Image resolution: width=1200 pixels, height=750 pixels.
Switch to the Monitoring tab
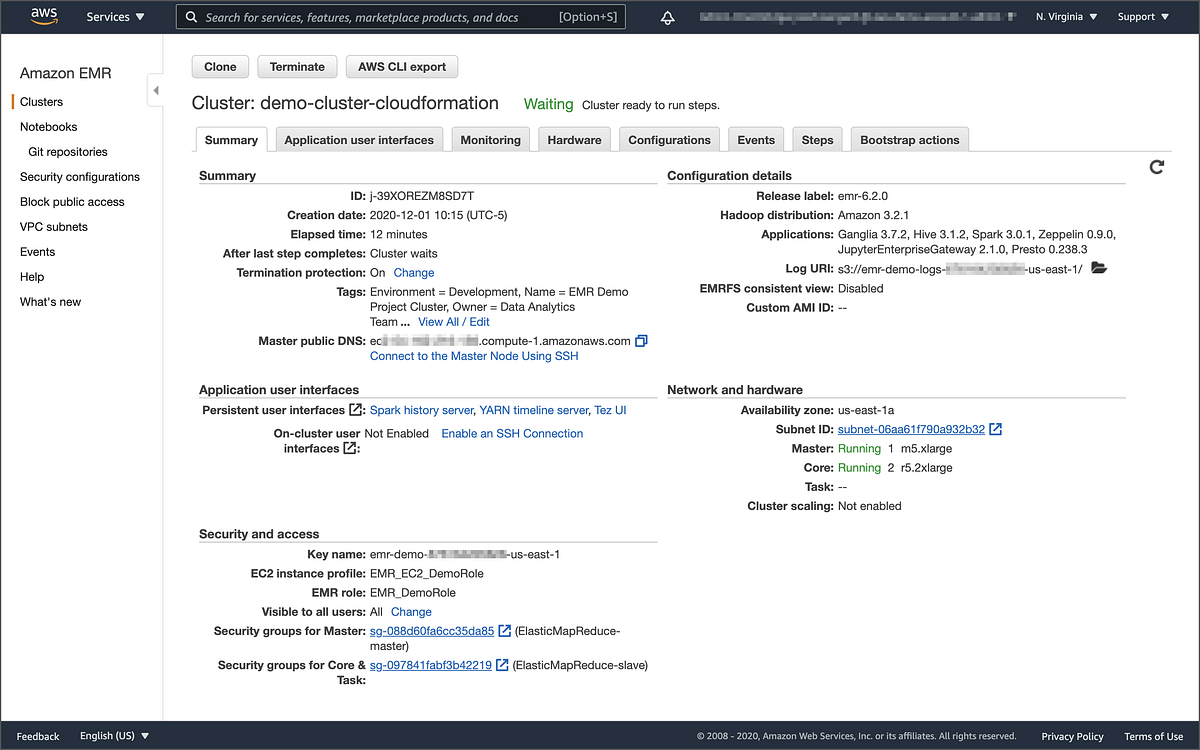pos(490,139)
